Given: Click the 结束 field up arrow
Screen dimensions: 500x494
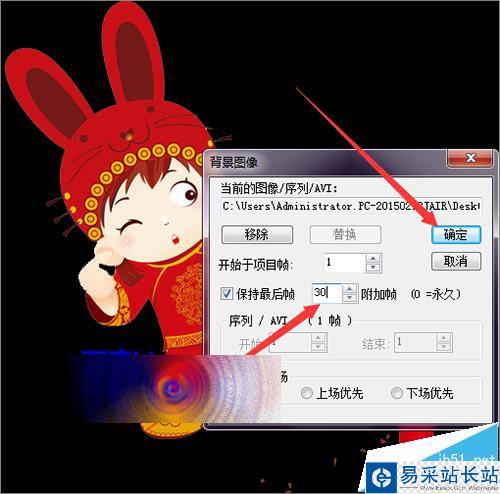Looking at the screenshot, I should [444, 338].
